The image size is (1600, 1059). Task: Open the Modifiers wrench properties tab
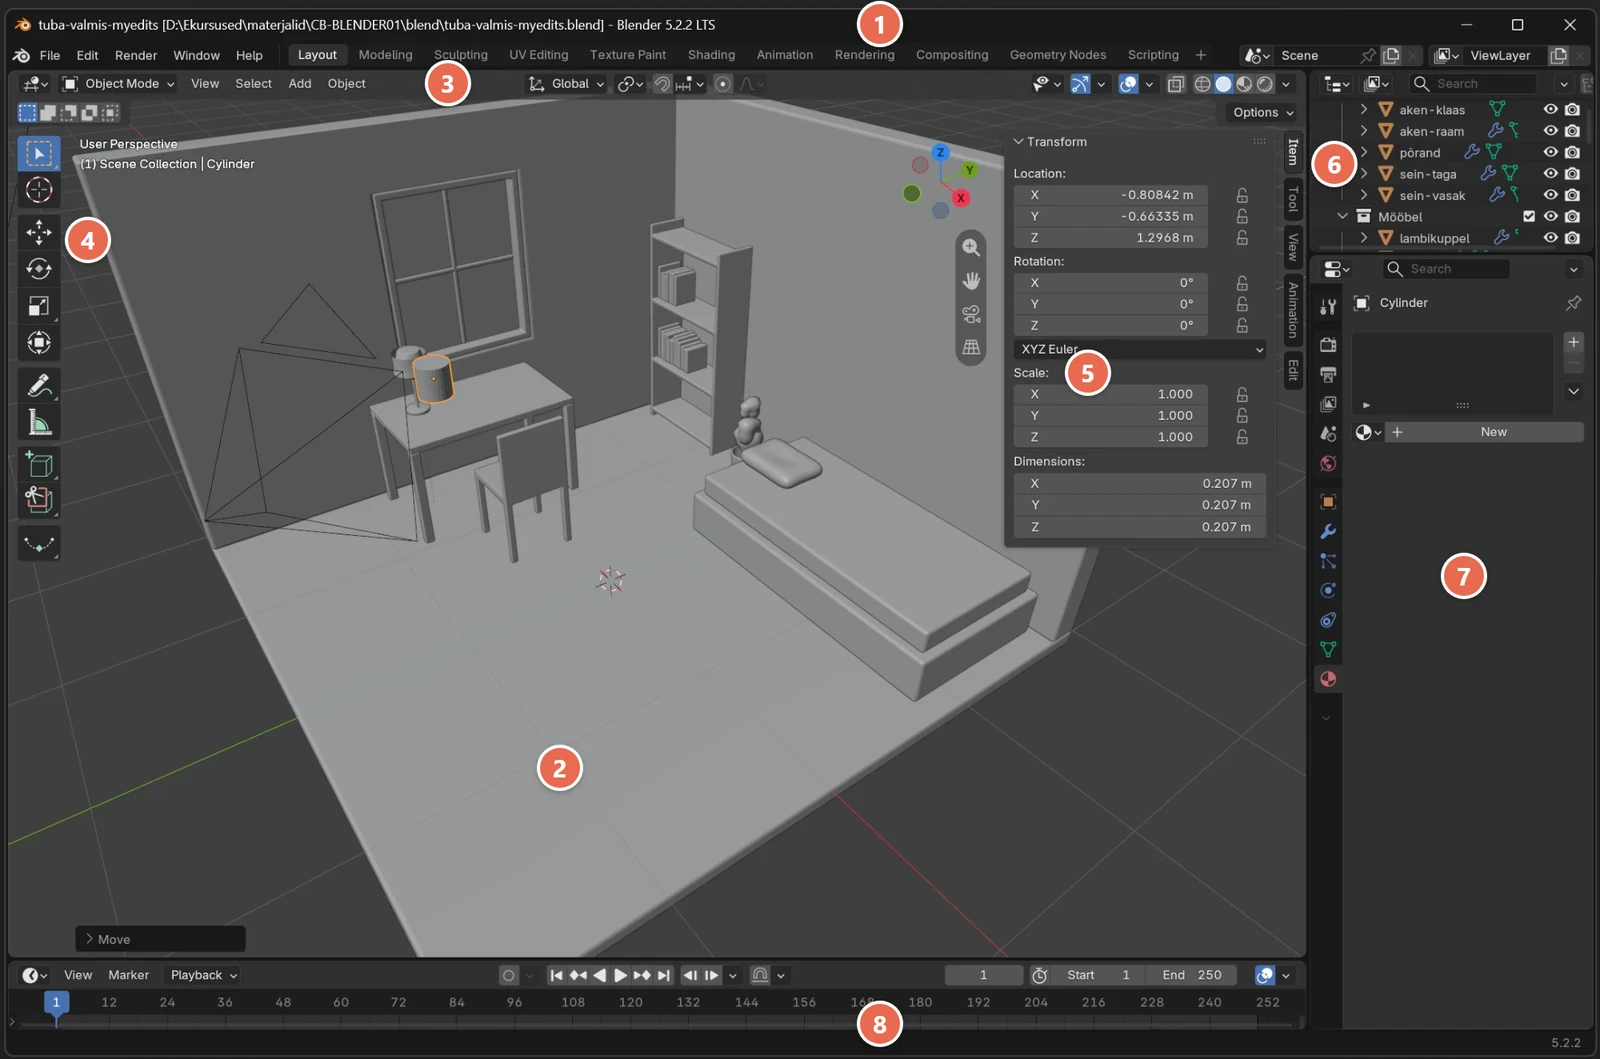1328,531
